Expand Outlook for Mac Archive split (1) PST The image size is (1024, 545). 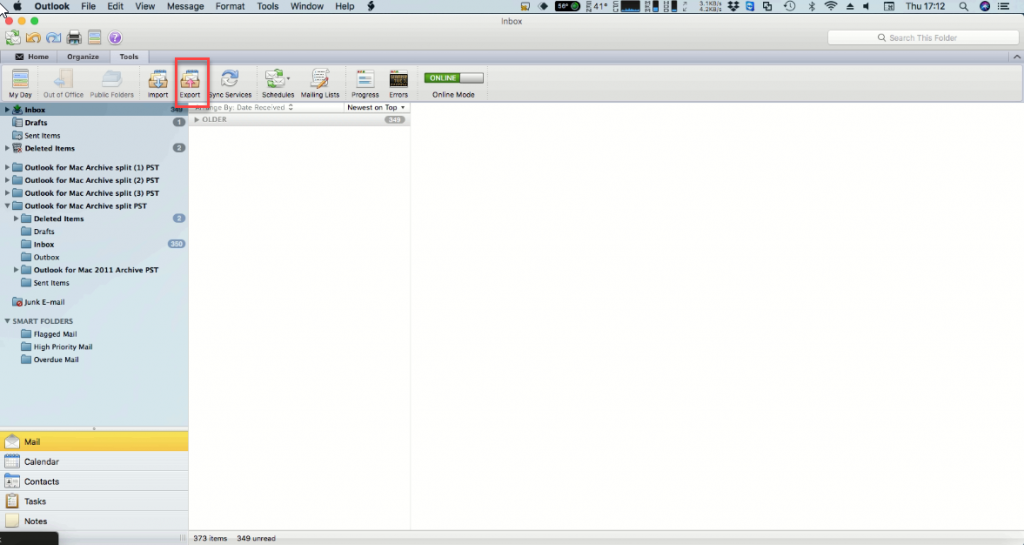tap(7, 167)
